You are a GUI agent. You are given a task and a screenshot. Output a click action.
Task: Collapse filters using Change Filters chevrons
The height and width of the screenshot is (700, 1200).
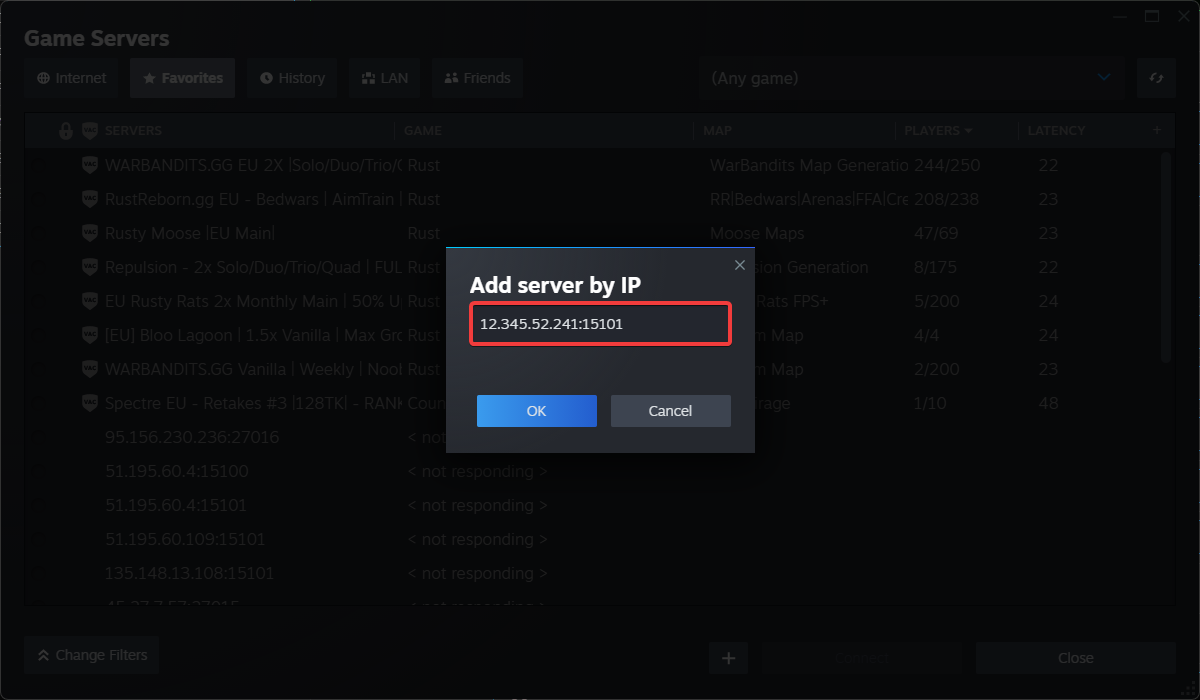pos(44,655)
